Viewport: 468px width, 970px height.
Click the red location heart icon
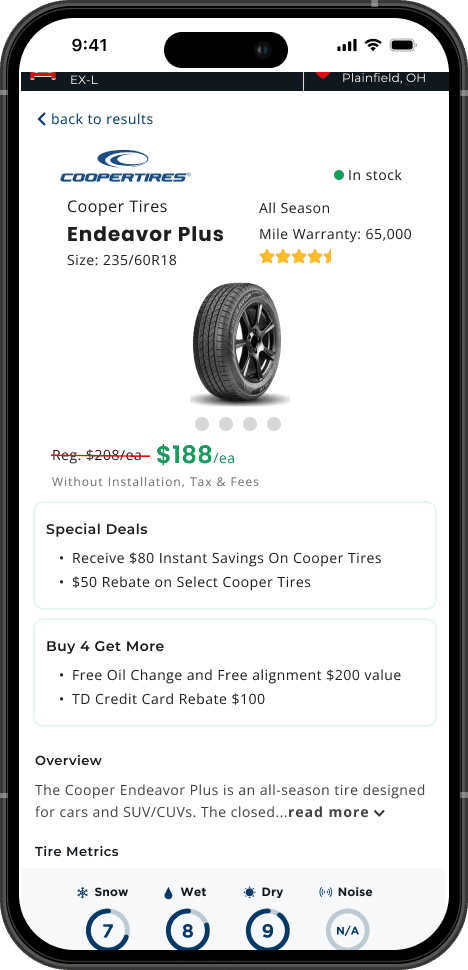click(322, 75)
